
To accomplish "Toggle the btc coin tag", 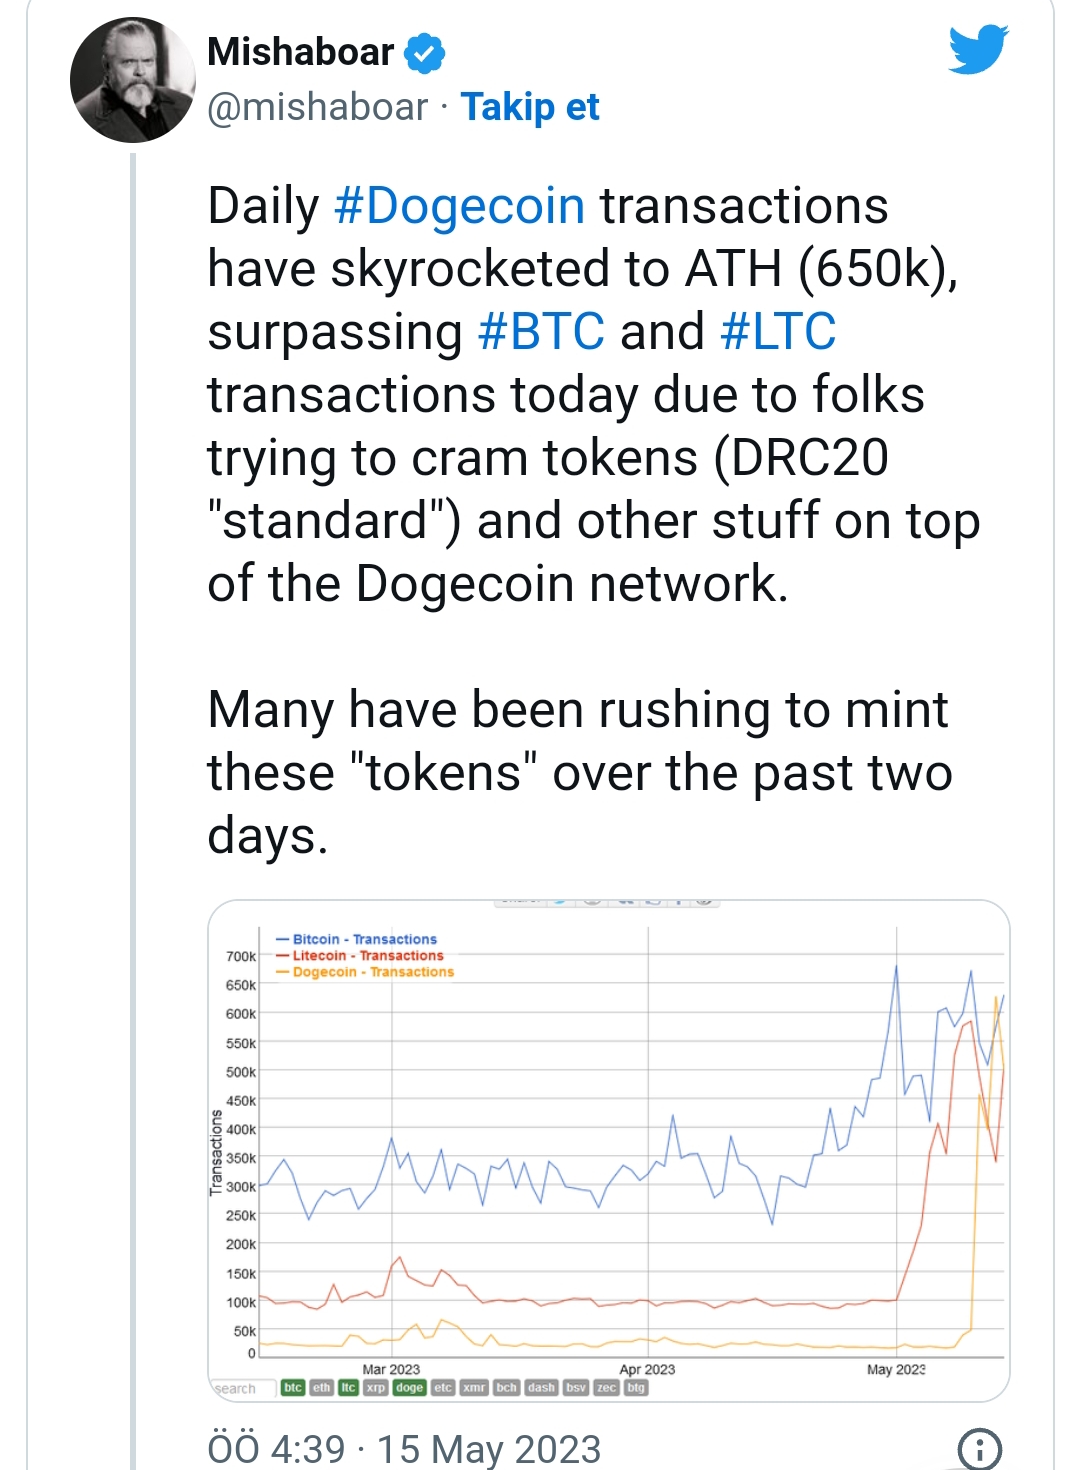I will pyautogui.click(x=293, y=1387).
